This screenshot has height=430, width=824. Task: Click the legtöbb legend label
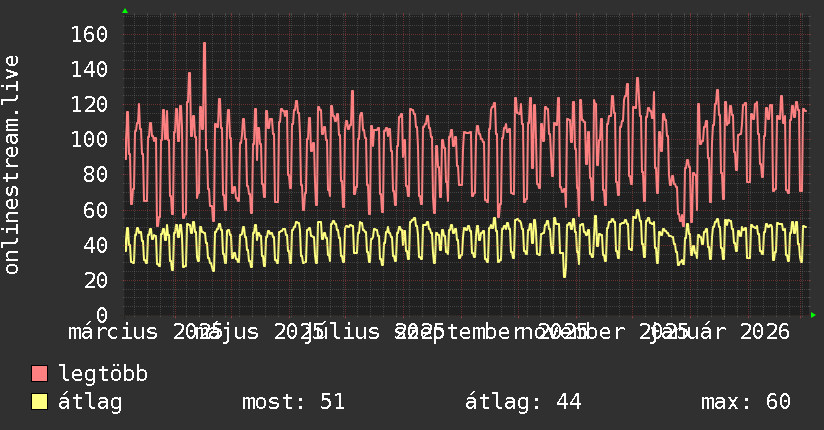(x=103, y=374)
